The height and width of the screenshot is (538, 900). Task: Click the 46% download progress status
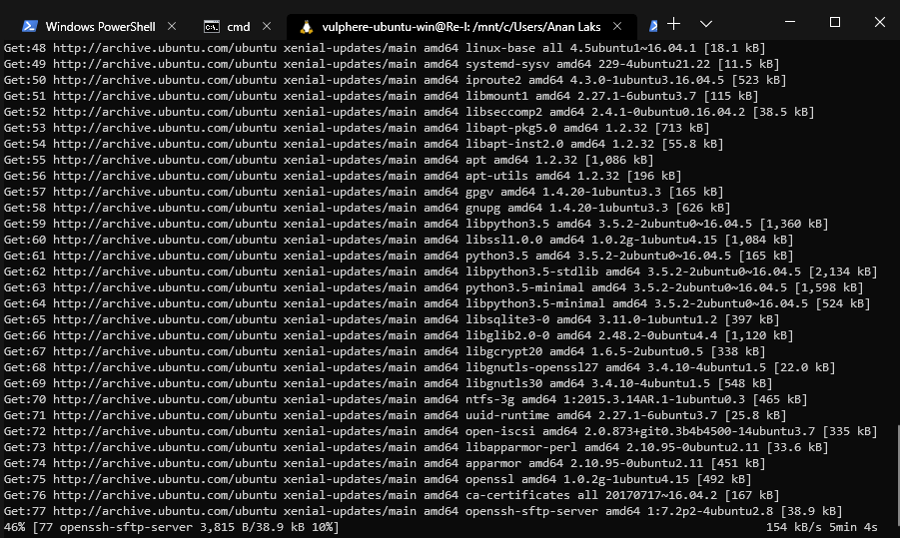171,527
